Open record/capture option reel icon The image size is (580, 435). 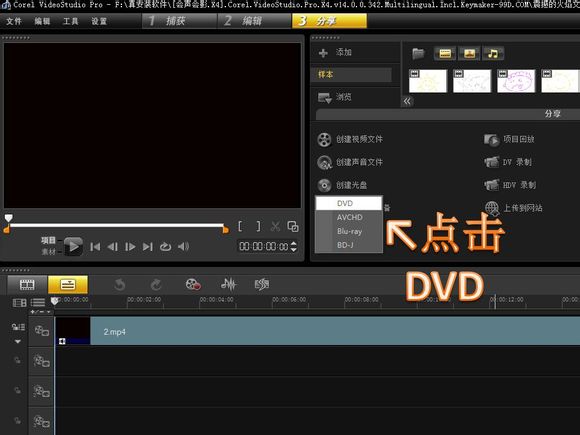(x=193, y=284)
